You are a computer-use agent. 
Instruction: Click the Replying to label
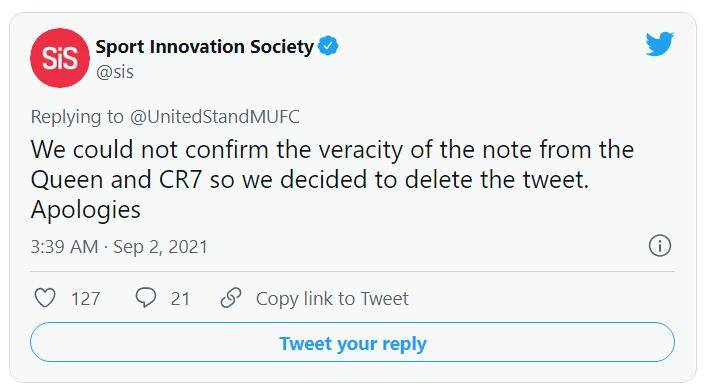[77, 117]
